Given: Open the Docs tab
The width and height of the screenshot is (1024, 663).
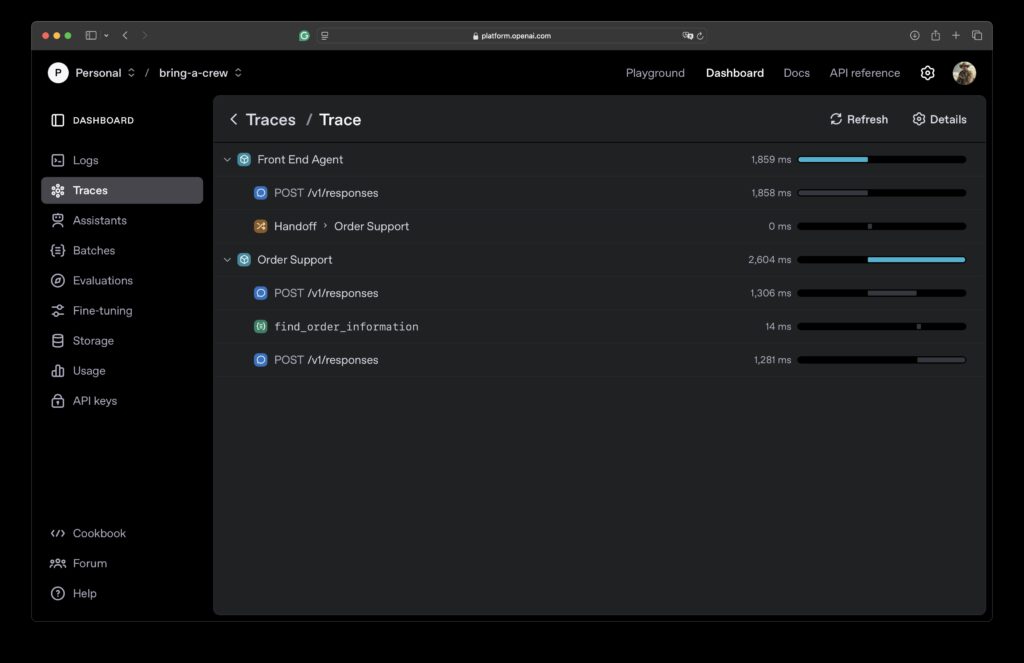Looking at the screenshot, I should [x=796, y=73].
